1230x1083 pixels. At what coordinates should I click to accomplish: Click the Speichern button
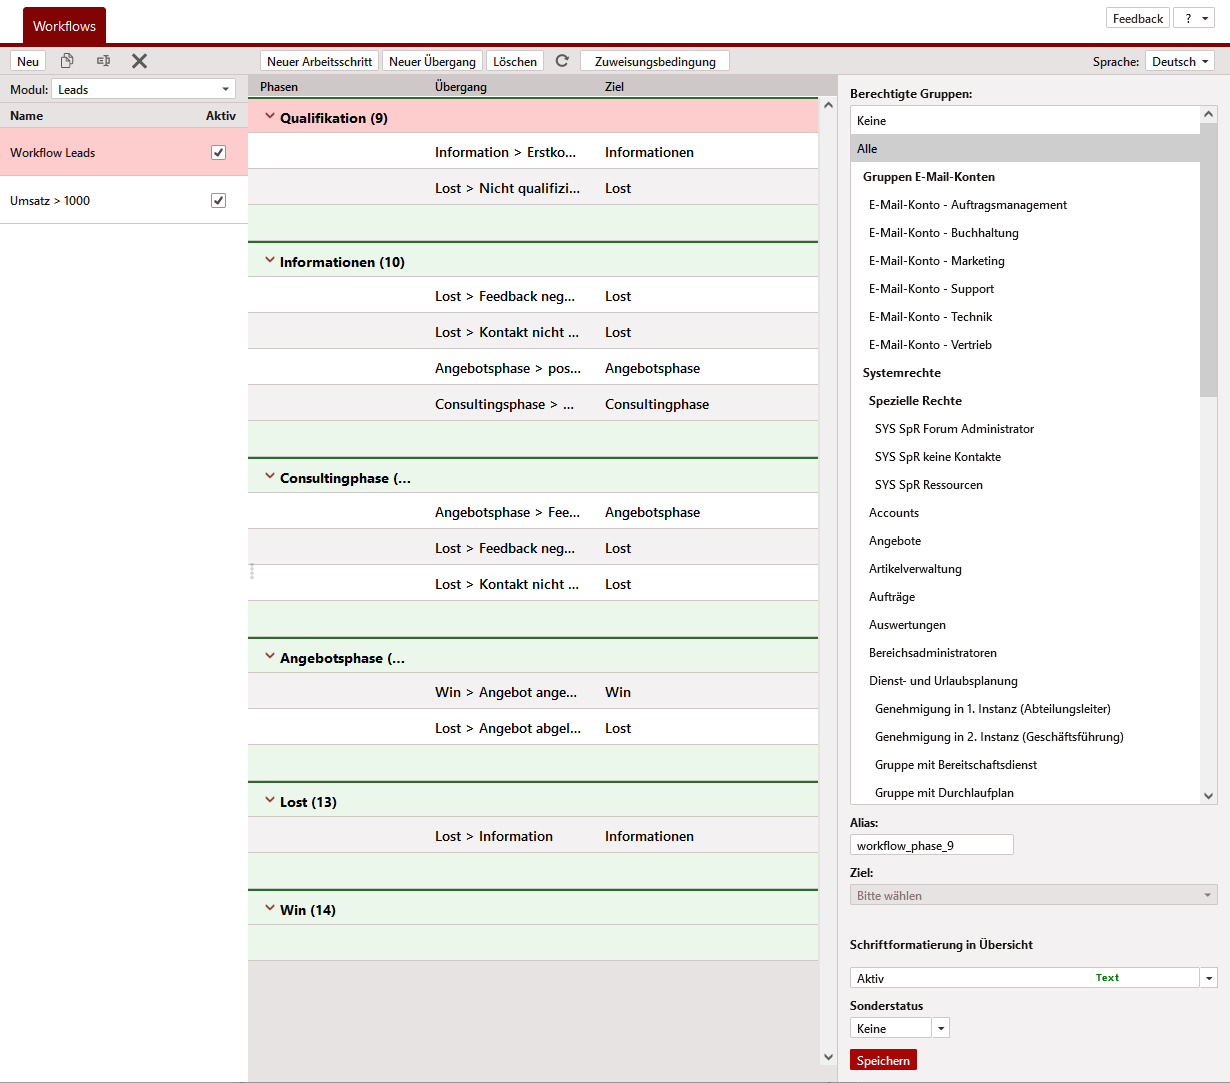[x=883, y=1060]
